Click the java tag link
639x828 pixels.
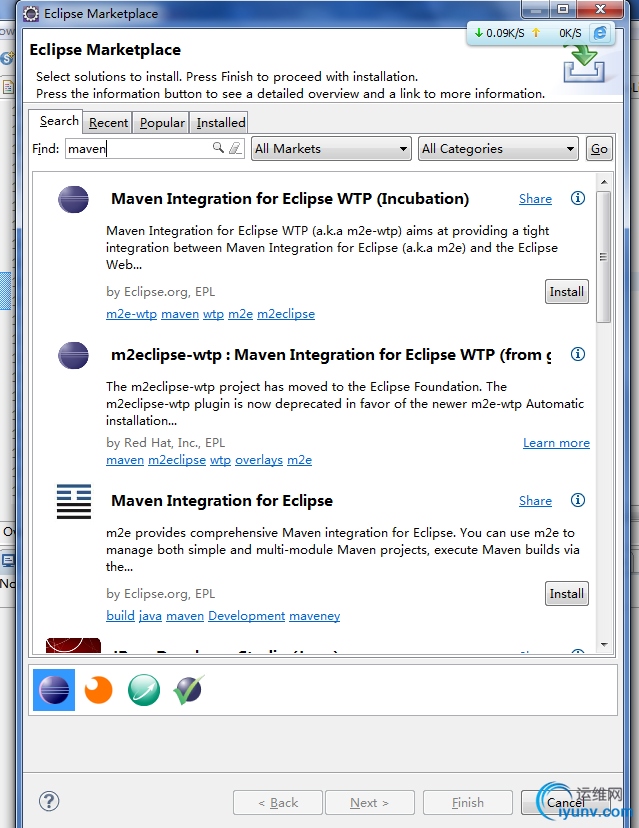point(151,616)
